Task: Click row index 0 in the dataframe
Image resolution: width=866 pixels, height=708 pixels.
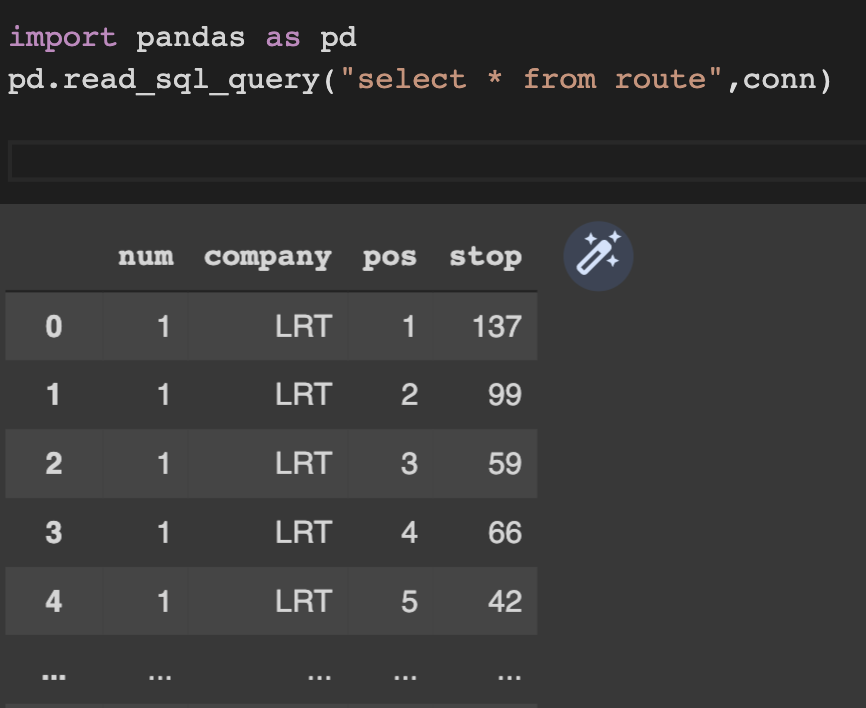Action: coord(55,326)
